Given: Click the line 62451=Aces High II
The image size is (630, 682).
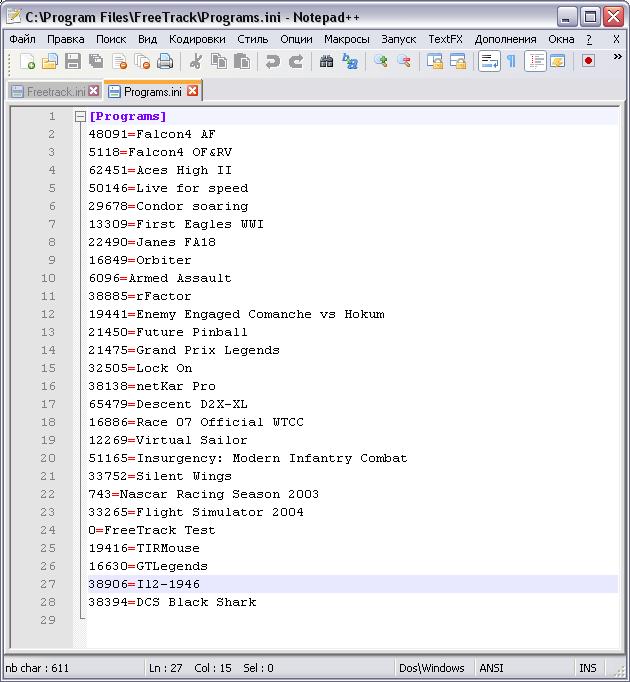Looking at the screenshot, I should pyautogui.click(x=160, y=170).
